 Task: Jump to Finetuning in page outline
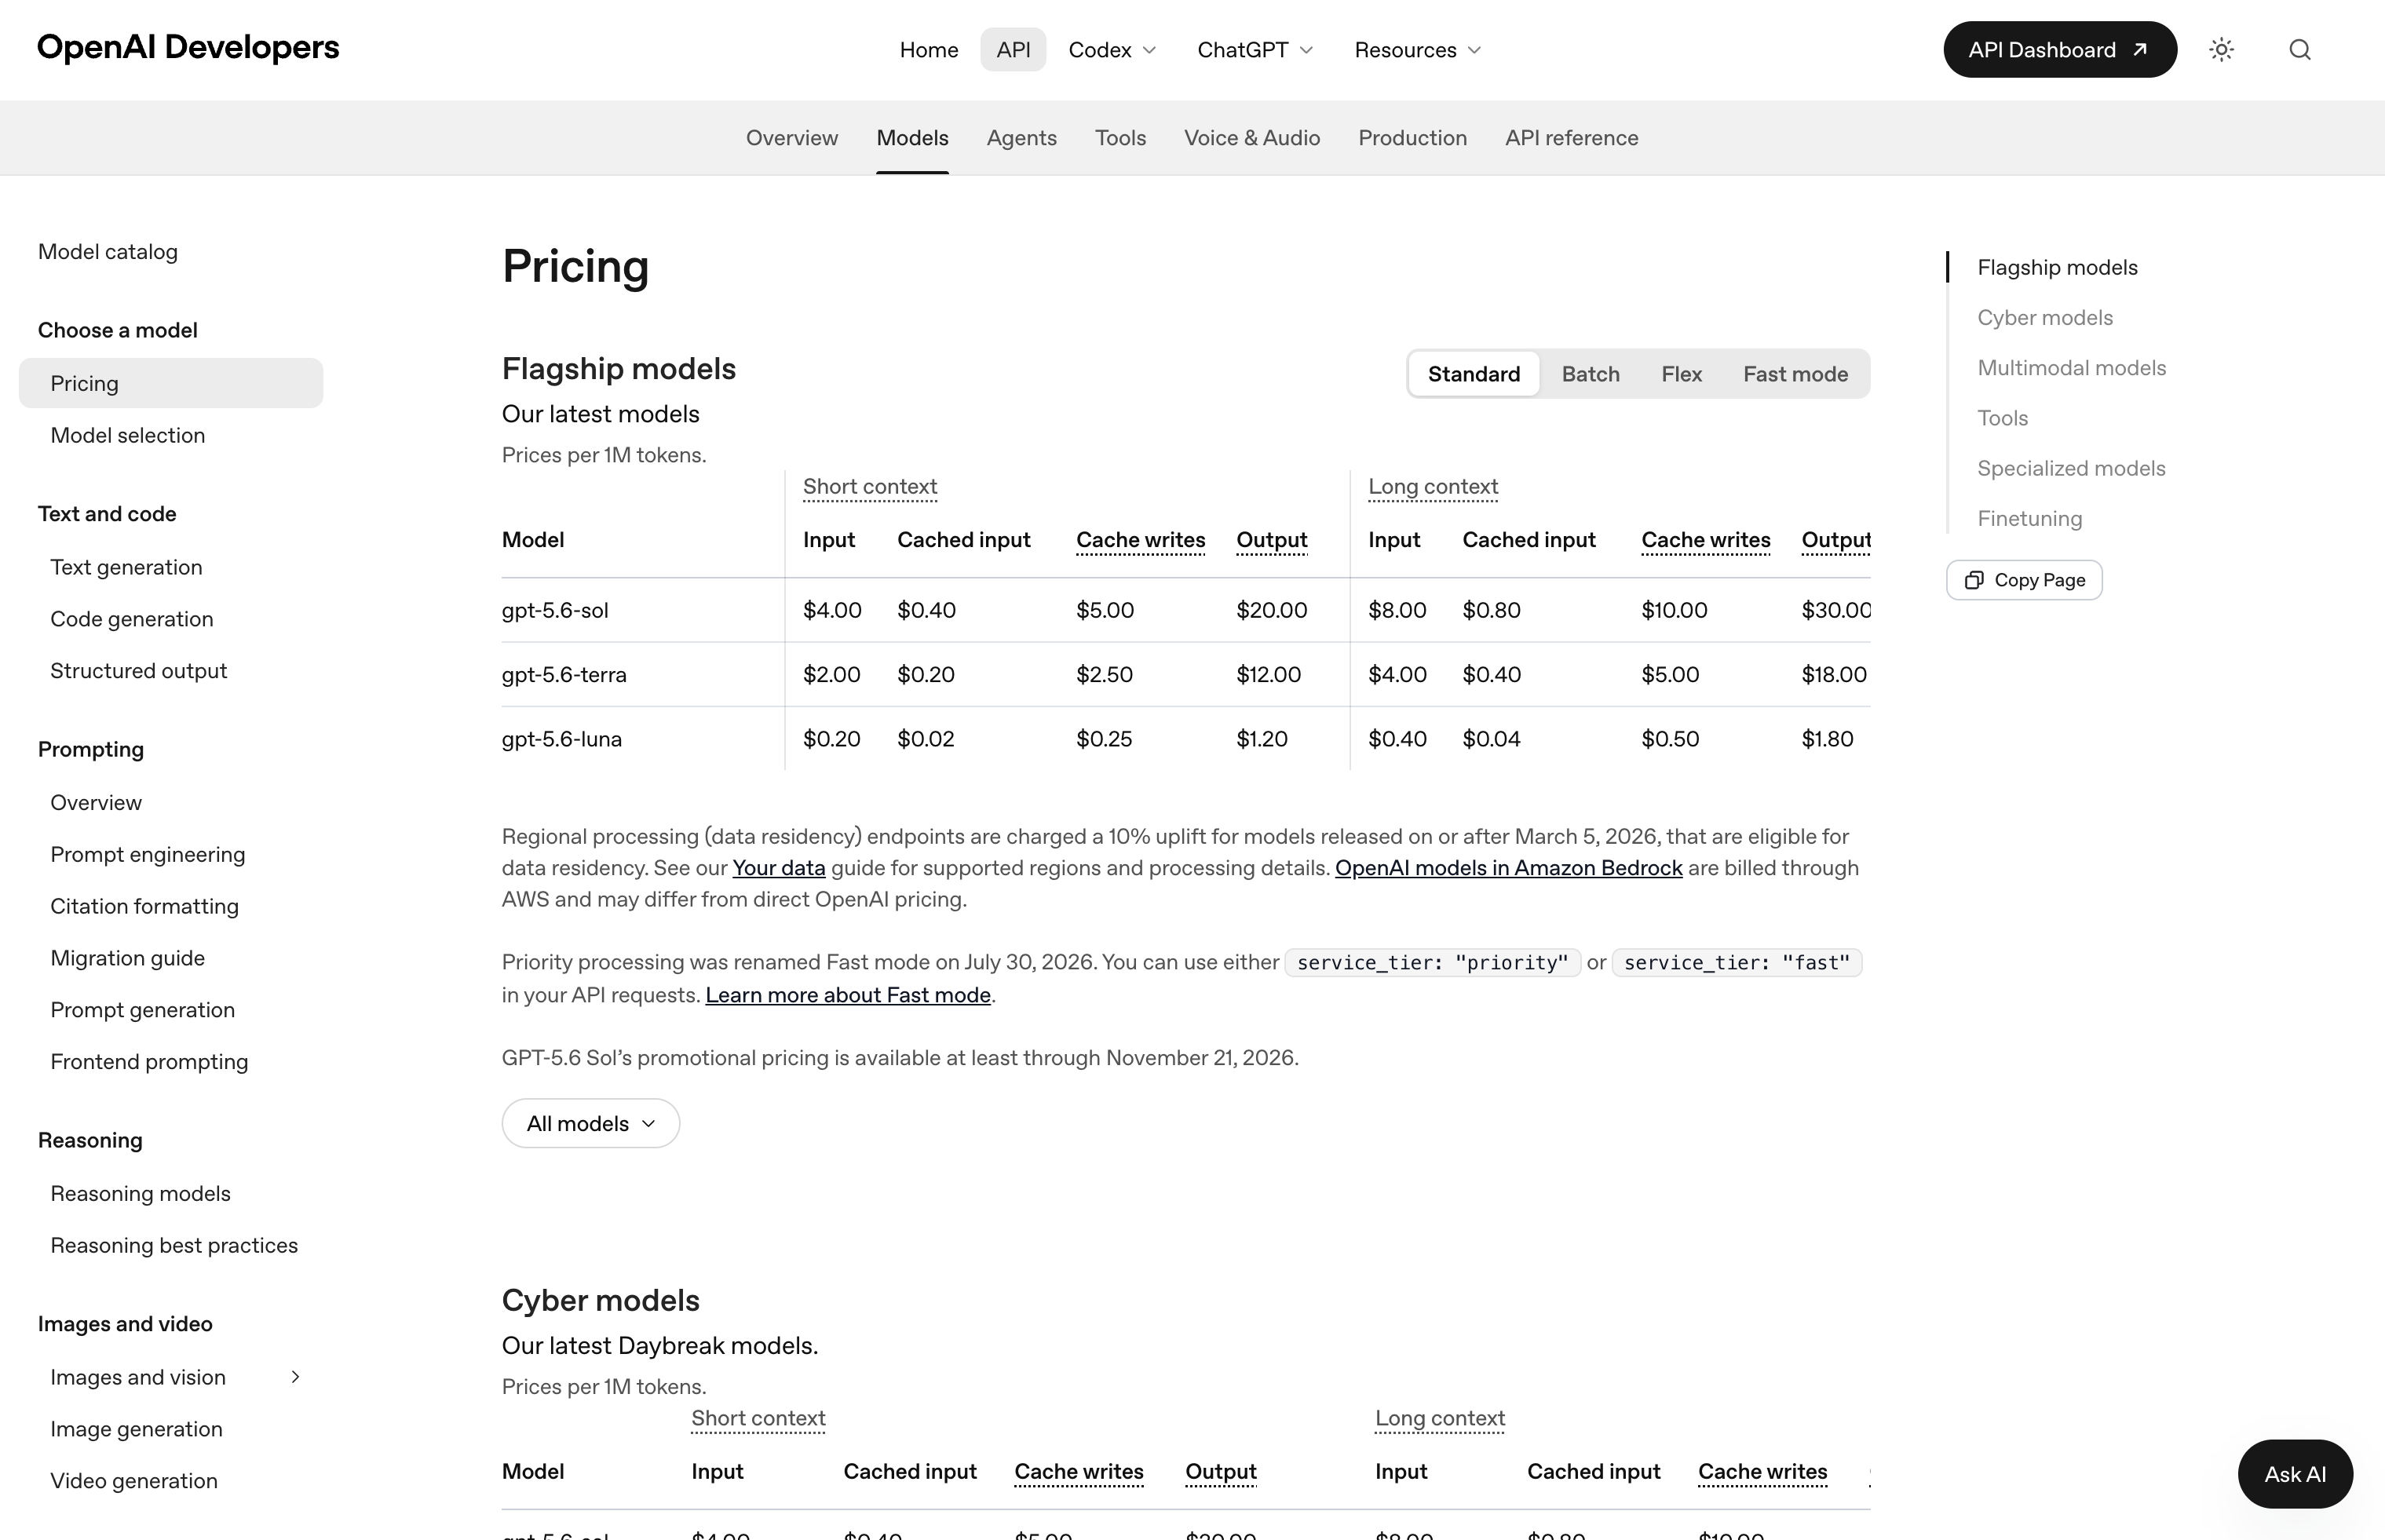2029,519
